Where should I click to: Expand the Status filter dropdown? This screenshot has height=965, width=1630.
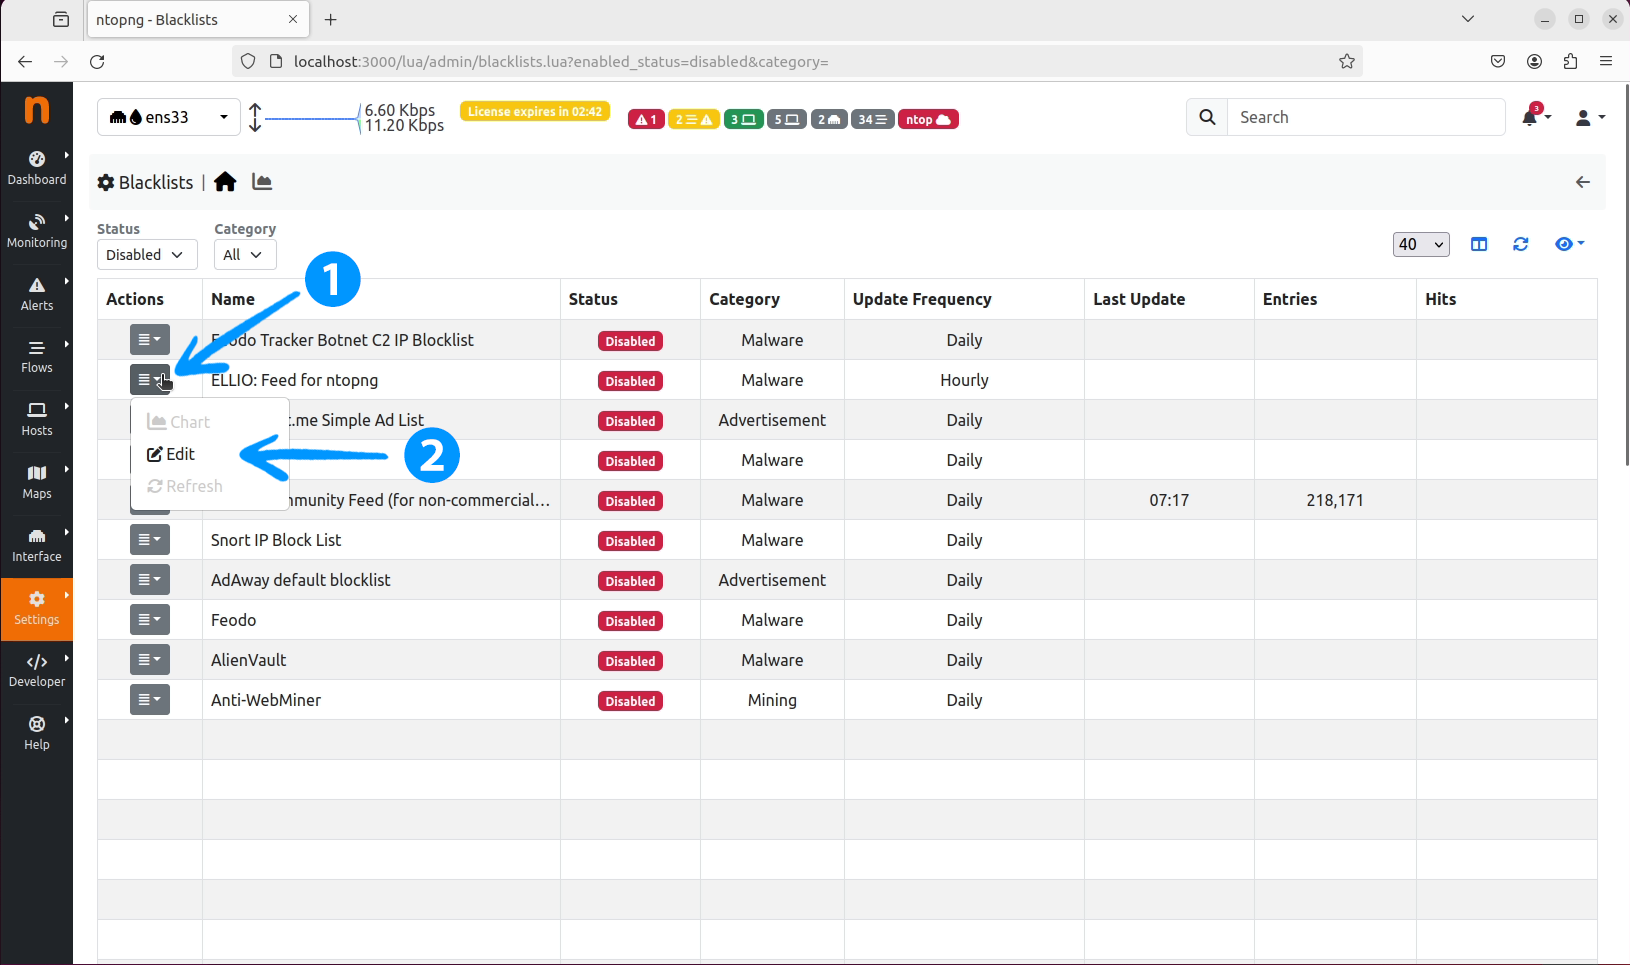pos(146,255)
